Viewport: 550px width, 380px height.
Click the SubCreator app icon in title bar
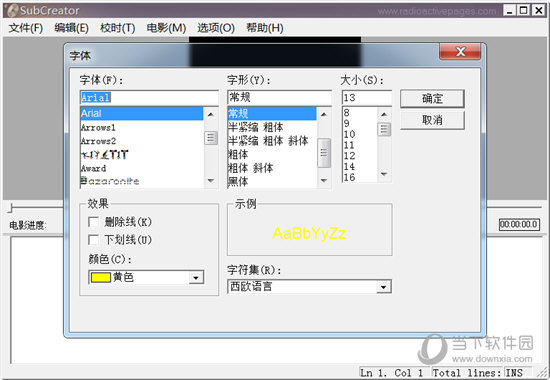click(13, 11)
